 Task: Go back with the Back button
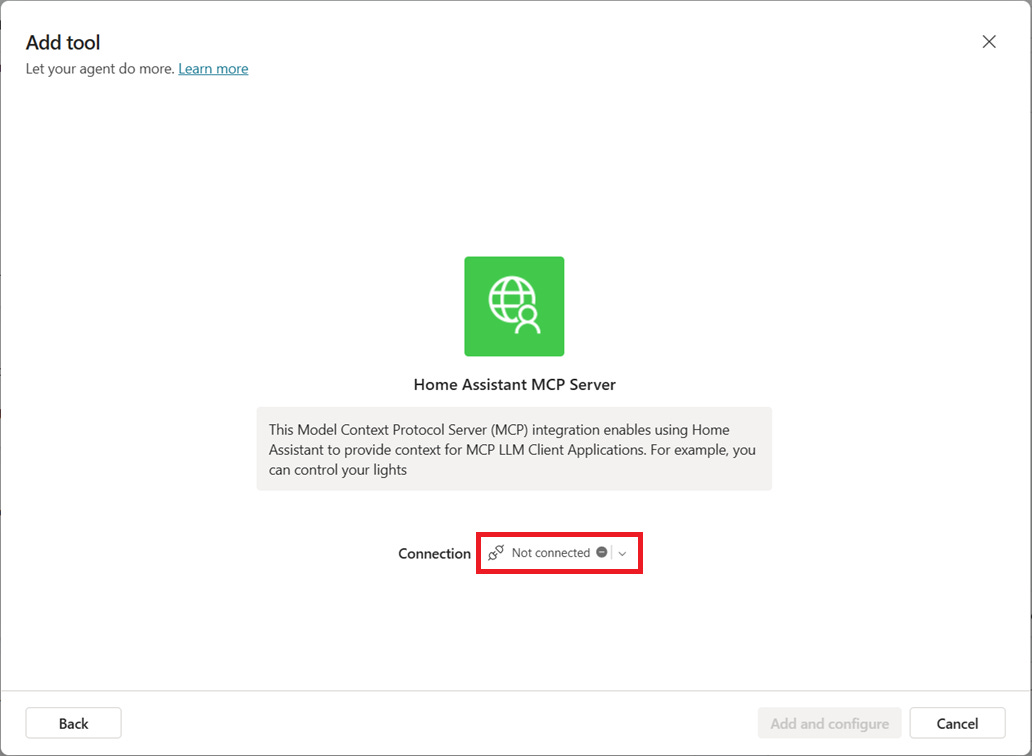point(74,723)
